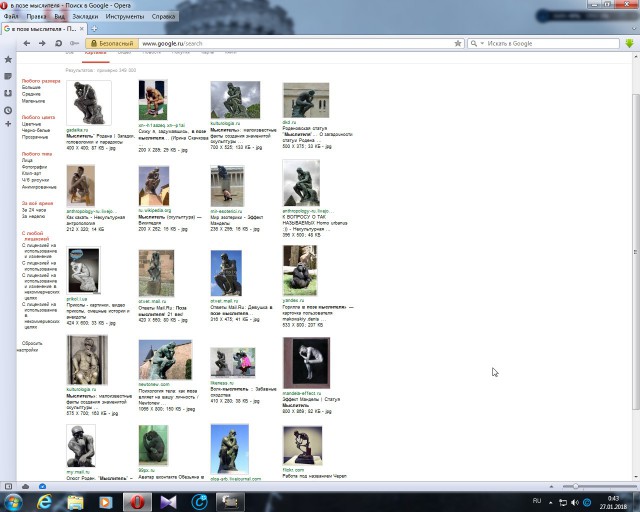Filter results За 24 часа
Image resolution: width=640 pixels, height=512 pixels.
34,210
